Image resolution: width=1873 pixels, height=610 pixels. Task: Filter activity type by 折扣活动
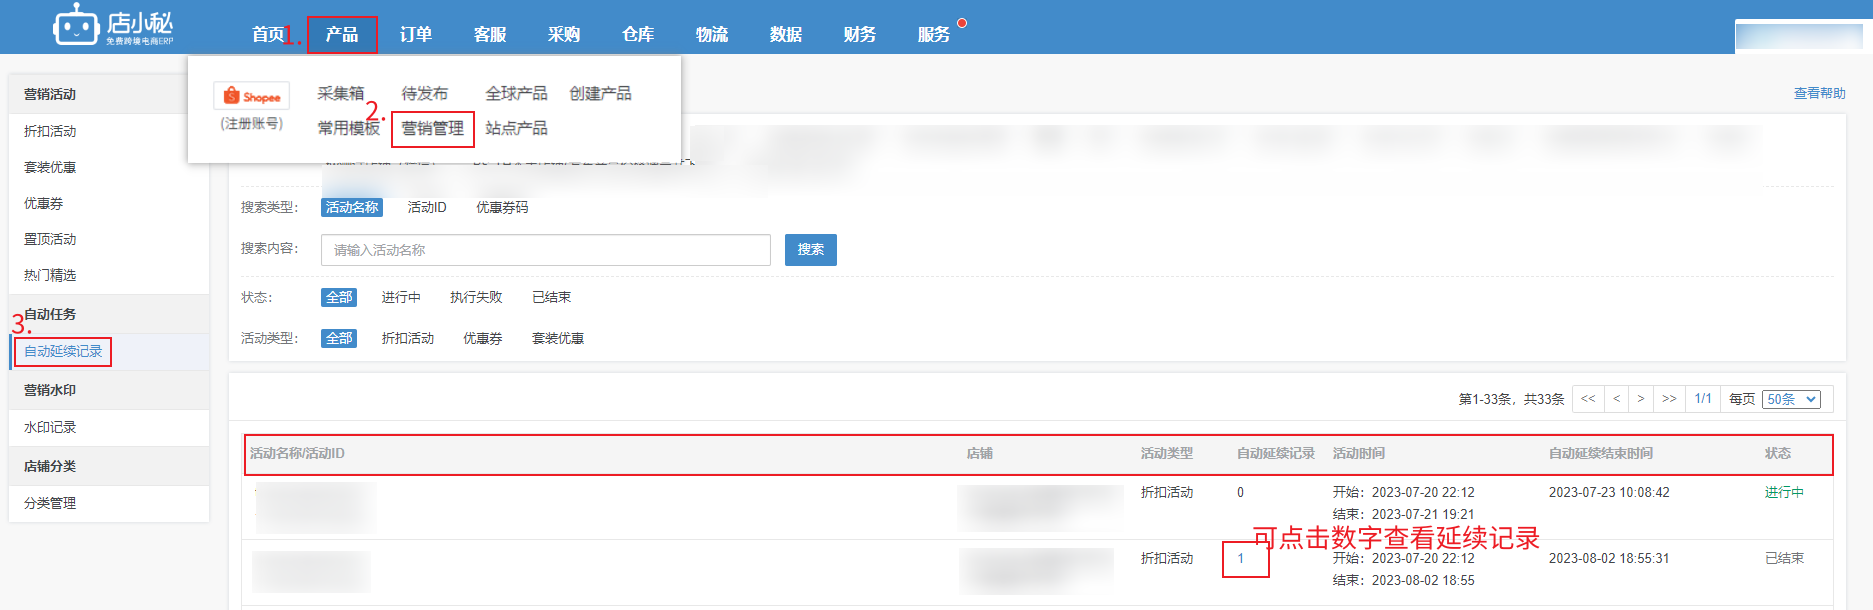(x=408, y=338)
